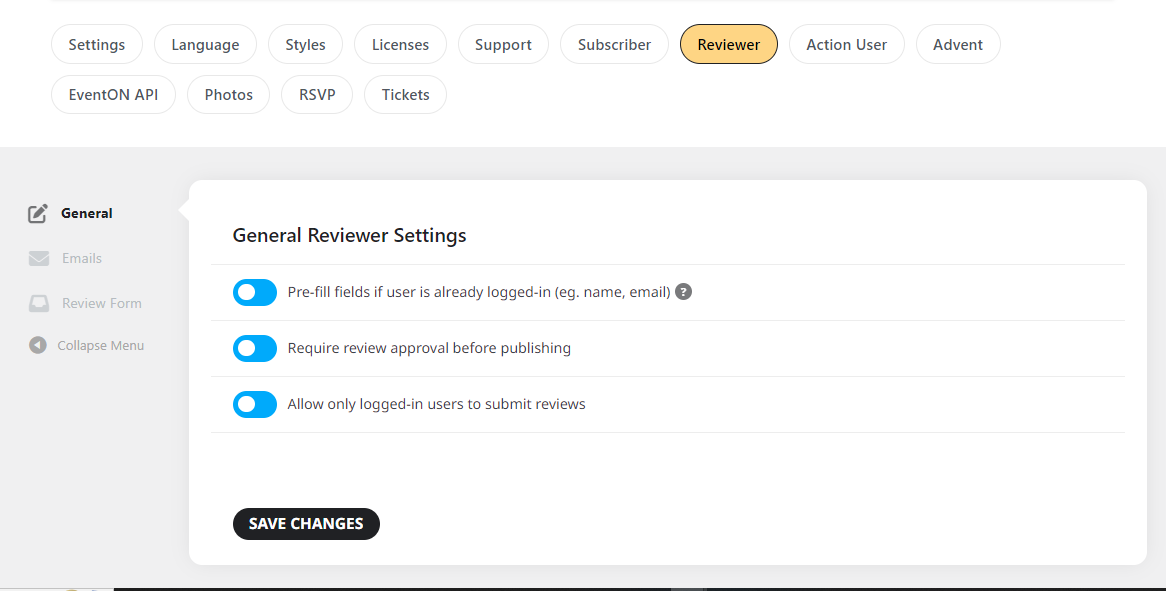Click the General Reviewer Settings heading

350,235
